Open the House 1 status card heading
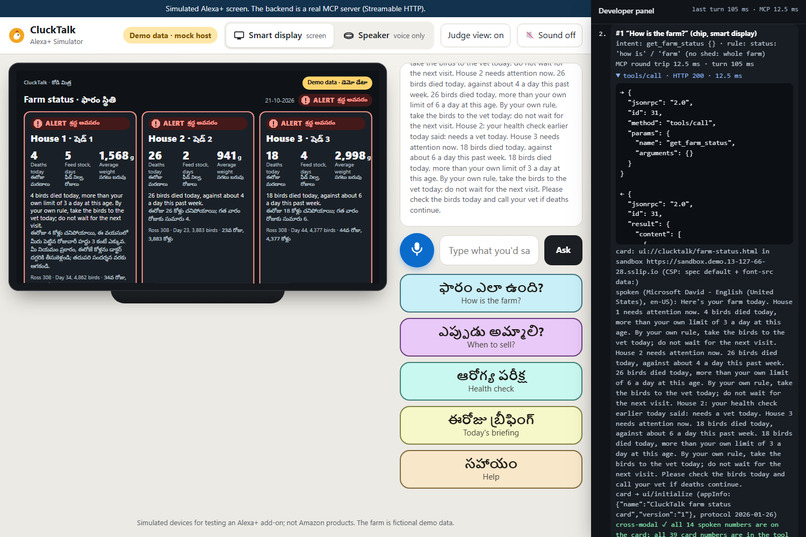806x537 pixels. tap(62, 139)
